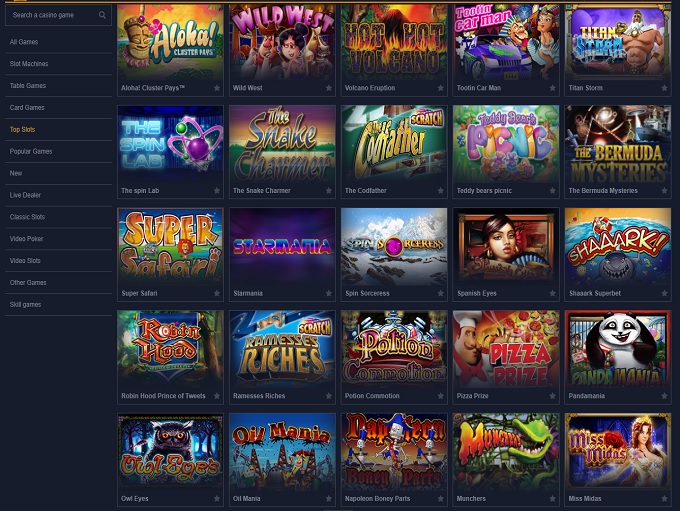The height and width of the screenshot is (511, 680).
Task: Launch the Pandamania game thumbnail
Action: [618, 349]
